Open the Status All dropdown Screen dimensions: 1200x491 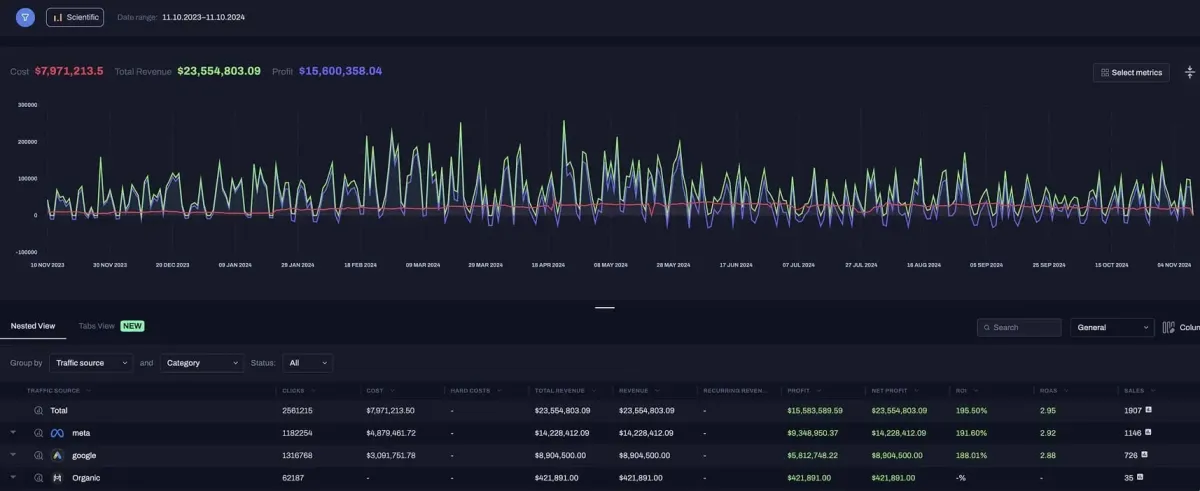[308, 363]
